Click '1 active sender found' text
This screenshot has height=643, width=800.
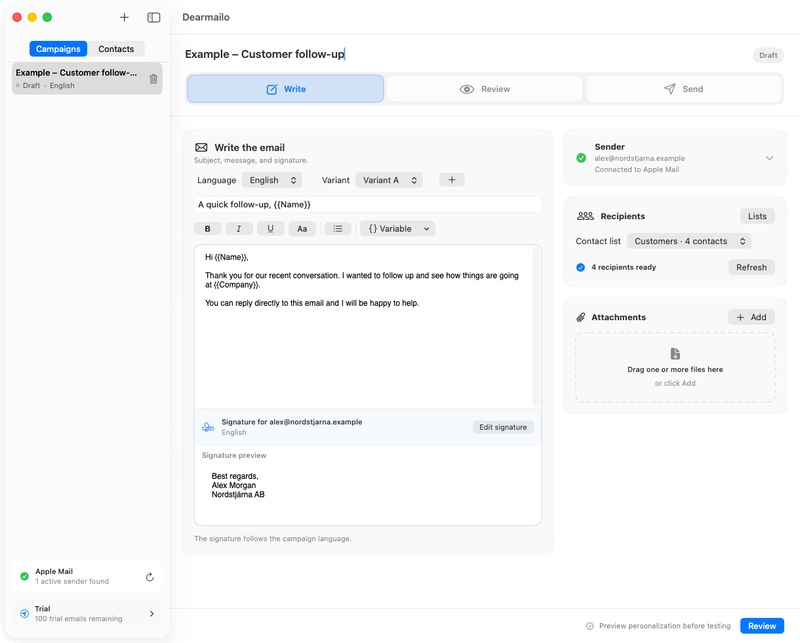pyautogui.click(x=72, y=581)
